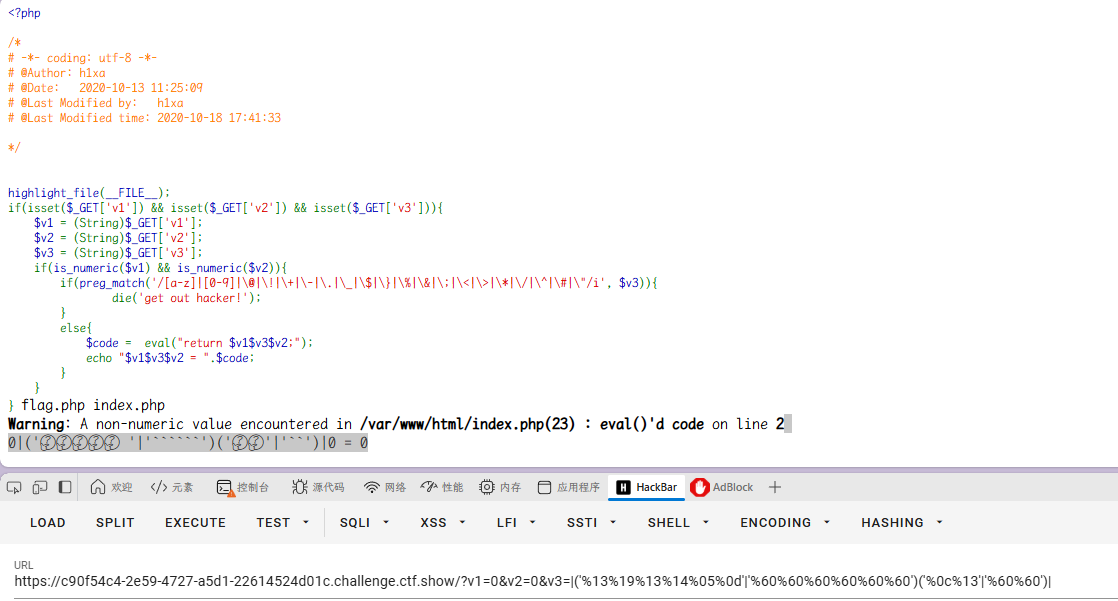Activate the inspect element picker icon
This screenshot has height=601, width=1118.
pos(14,488)
